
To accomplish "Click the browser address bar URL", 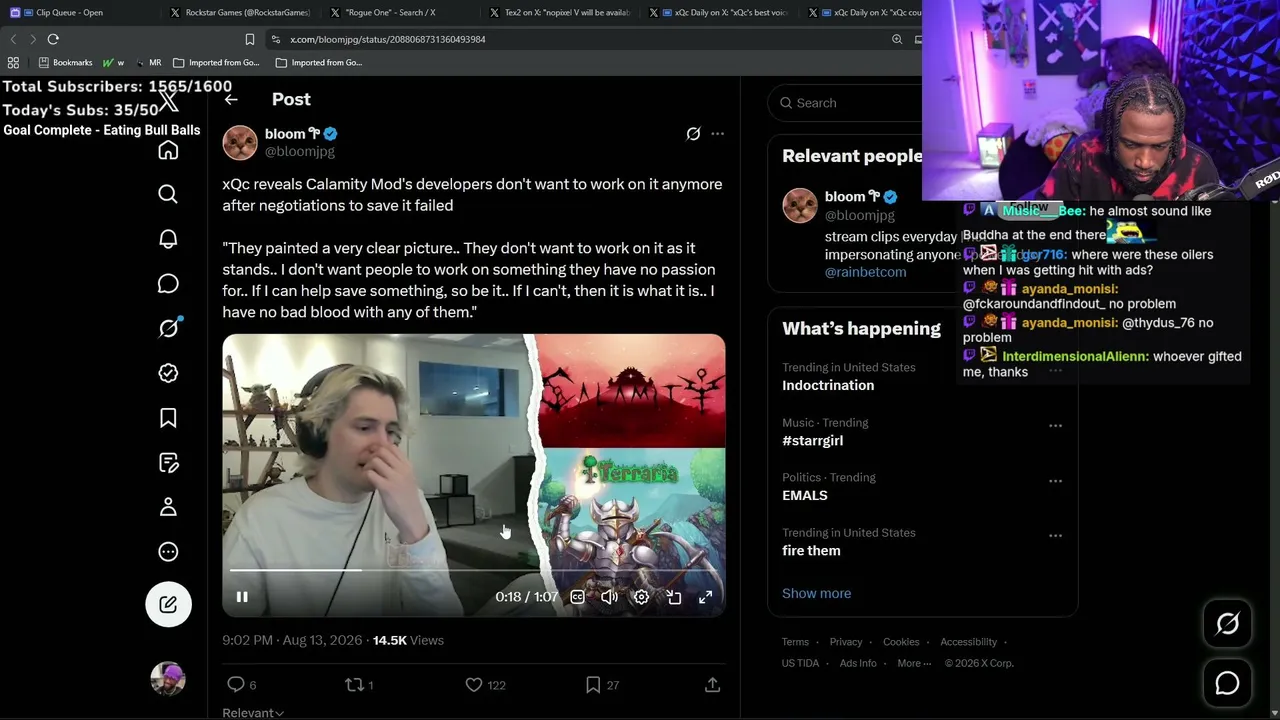I will (388, 39).
